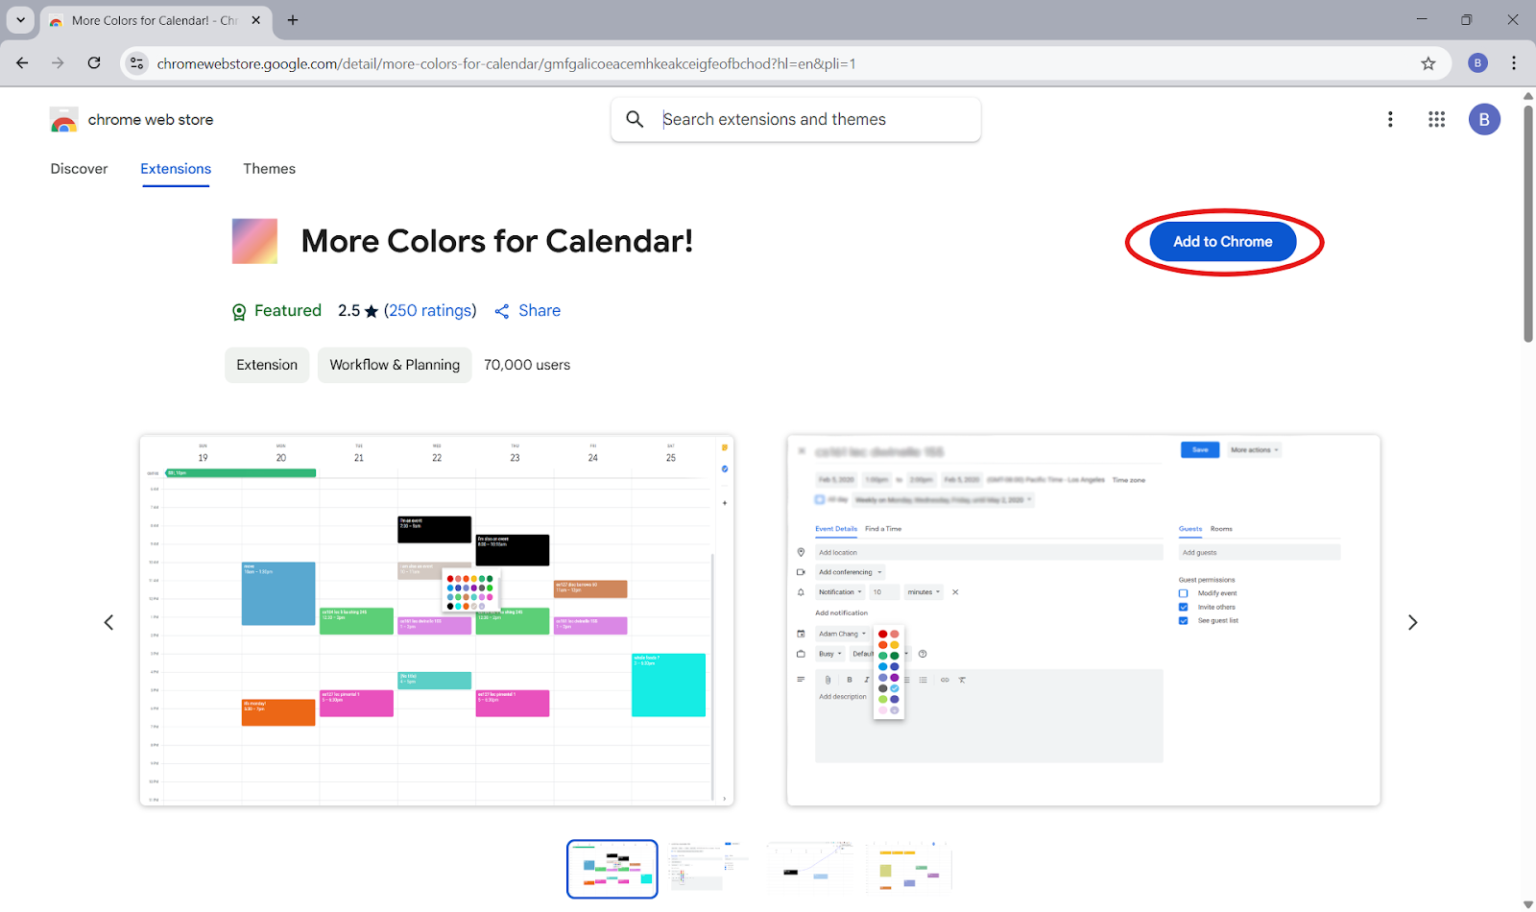Click the Featured badge icon
Screen dimensions: 1536x912
239,311
